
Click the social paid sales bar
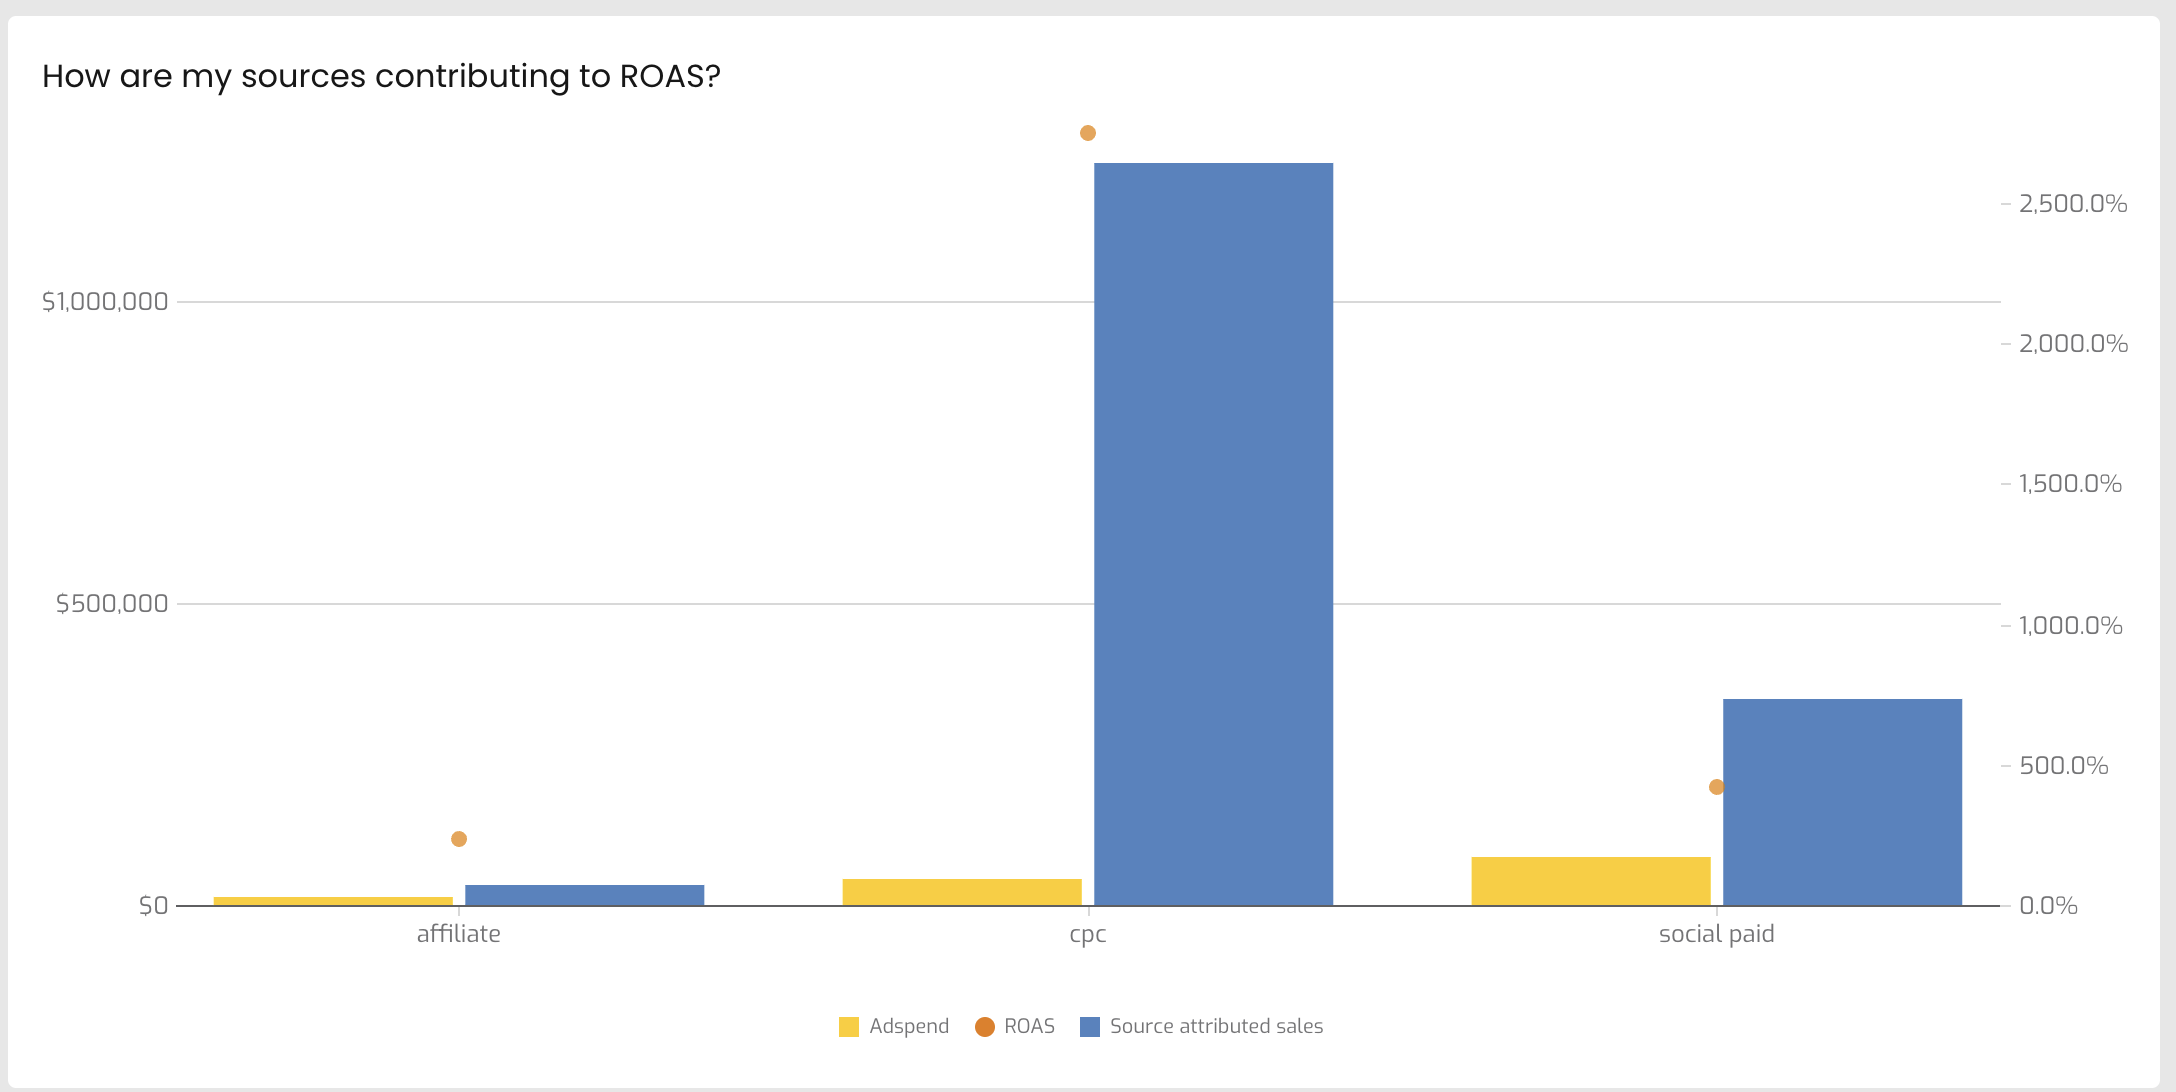tap(1842, 802)
